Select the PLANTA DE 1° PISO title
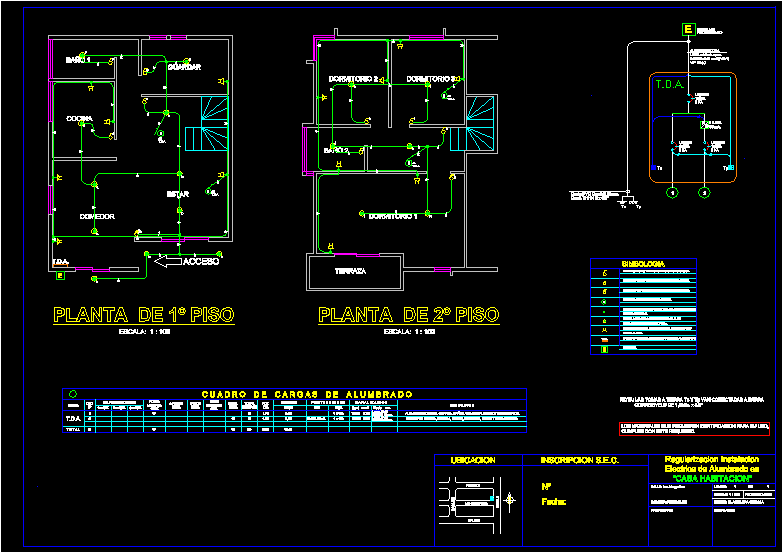 [144, 315]
